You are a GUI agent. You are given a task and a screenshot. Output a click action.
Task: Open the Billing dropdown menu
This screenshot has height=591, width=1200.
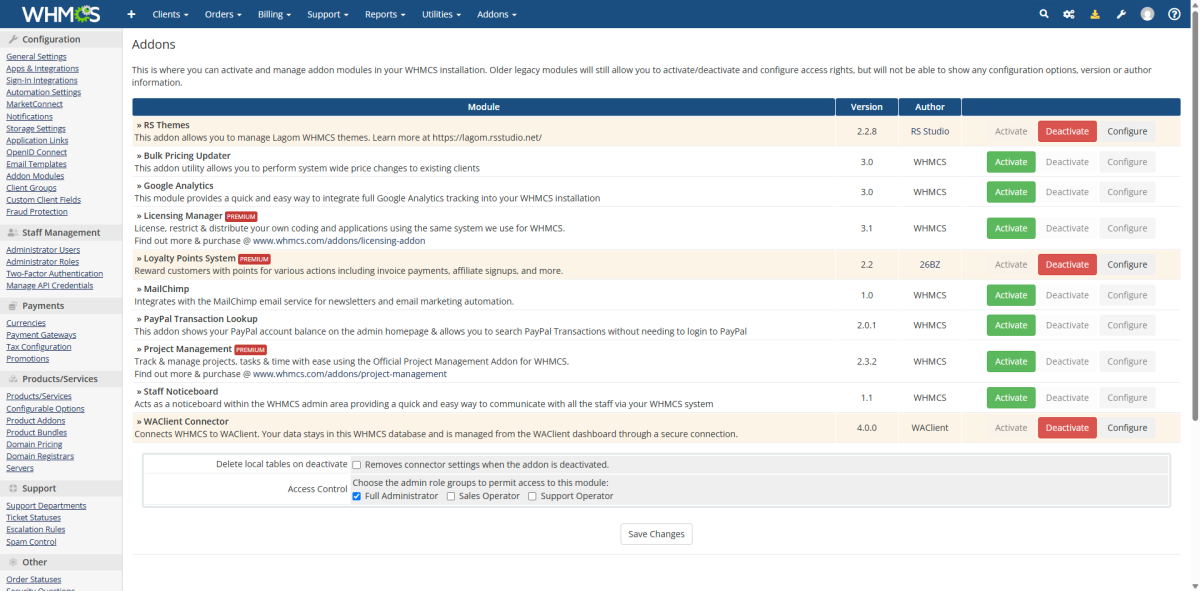[x=274, y=15]
